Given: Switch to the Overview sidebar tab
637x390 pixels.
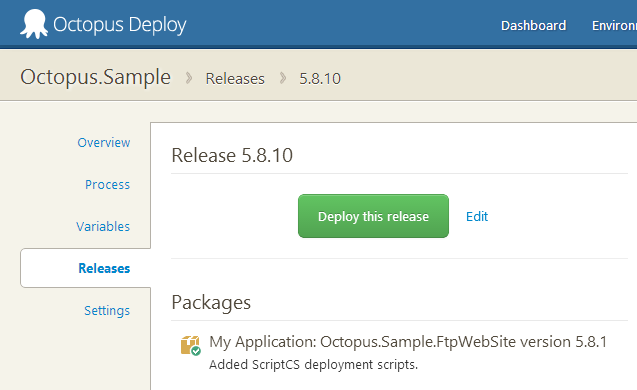Looking at the screenshot, I should [x=104, y=143].
